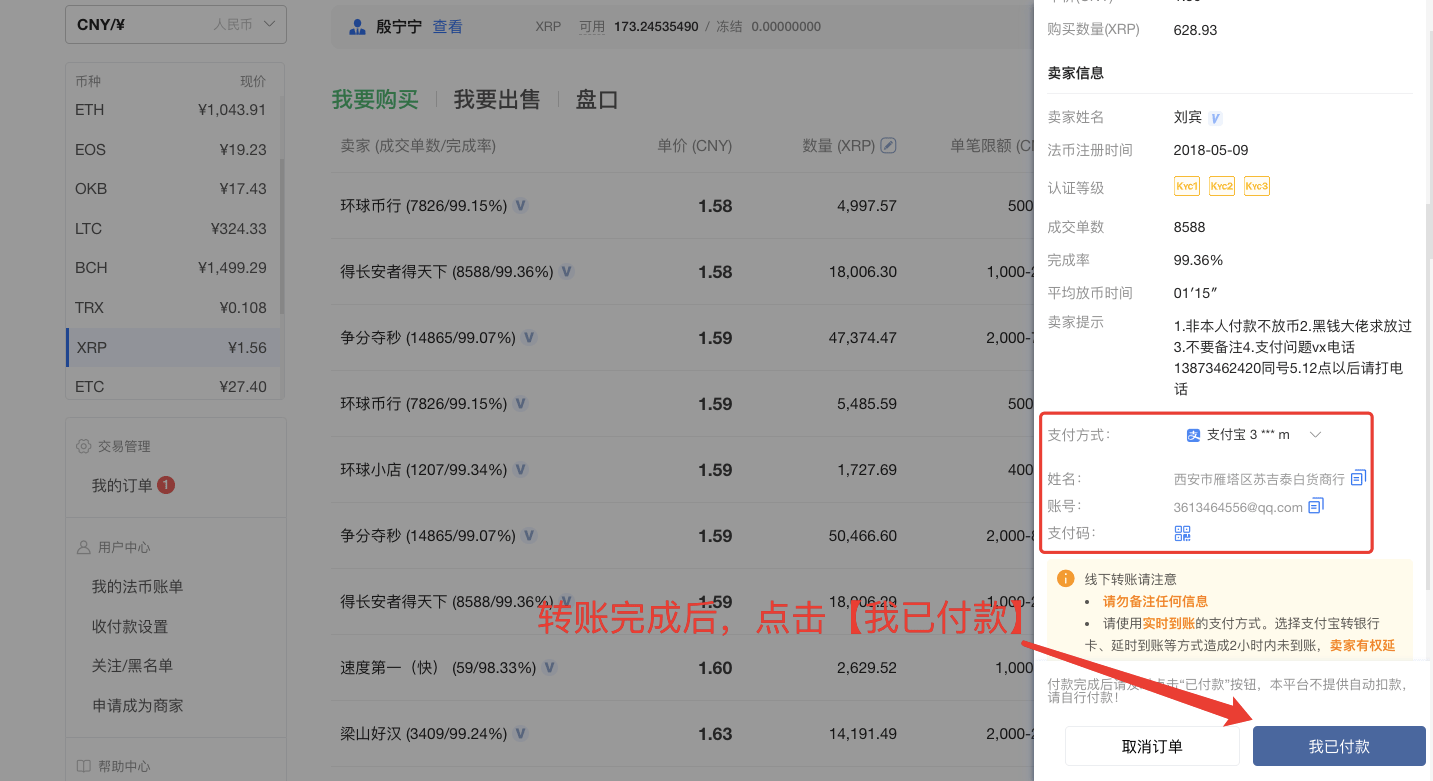The width and height of the screenshot is (1433, 781).
Task: Select BCH in the coin list
Action: (172, 268)
